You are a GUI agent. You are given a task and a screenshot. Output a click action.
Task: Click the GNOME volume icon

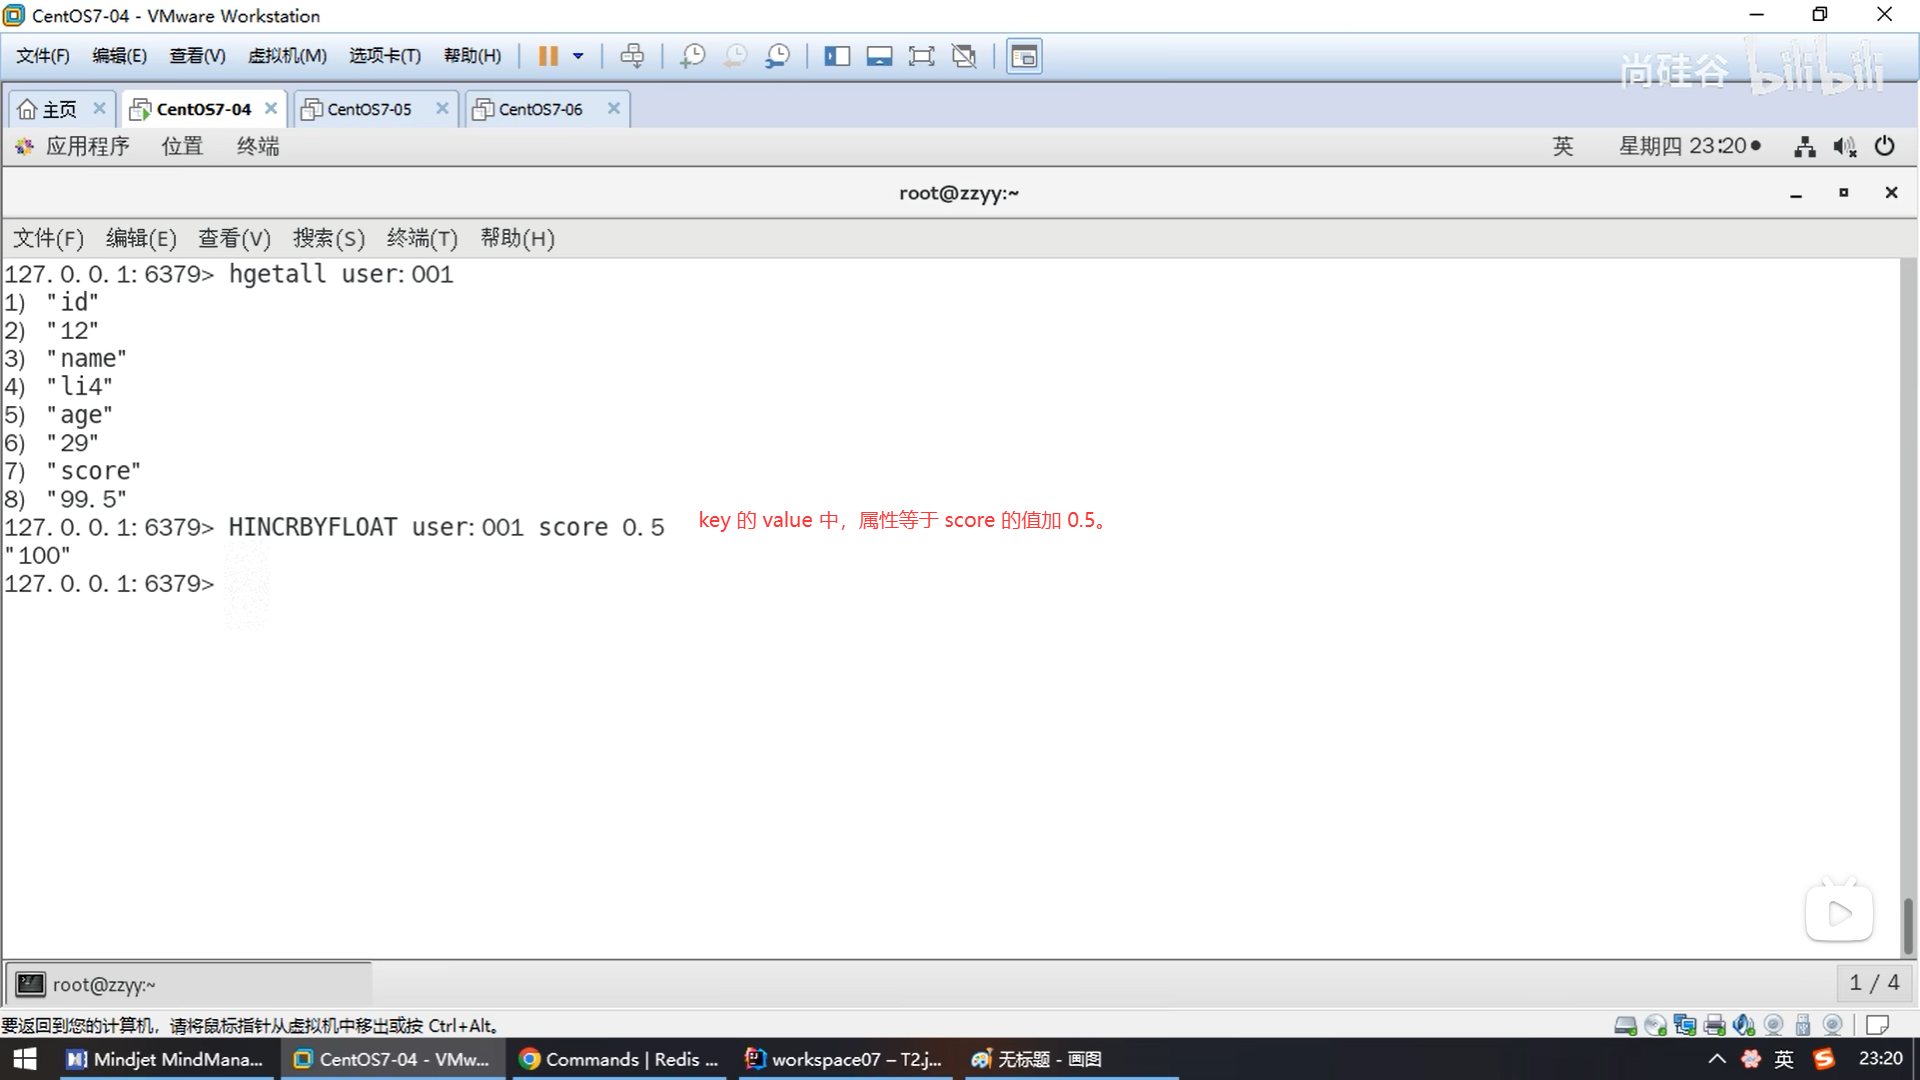(x=1844, y=147)
